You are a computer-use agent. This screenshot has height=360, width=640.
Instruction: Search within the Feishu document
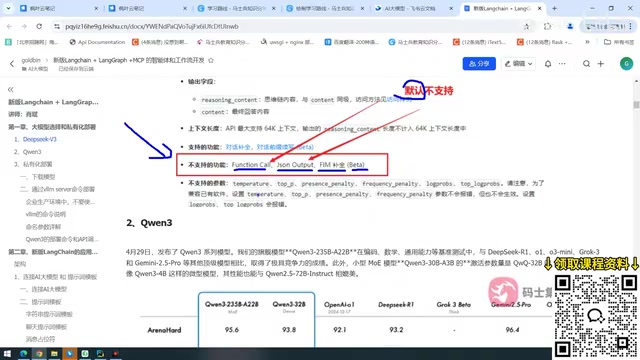pos(586,64)
